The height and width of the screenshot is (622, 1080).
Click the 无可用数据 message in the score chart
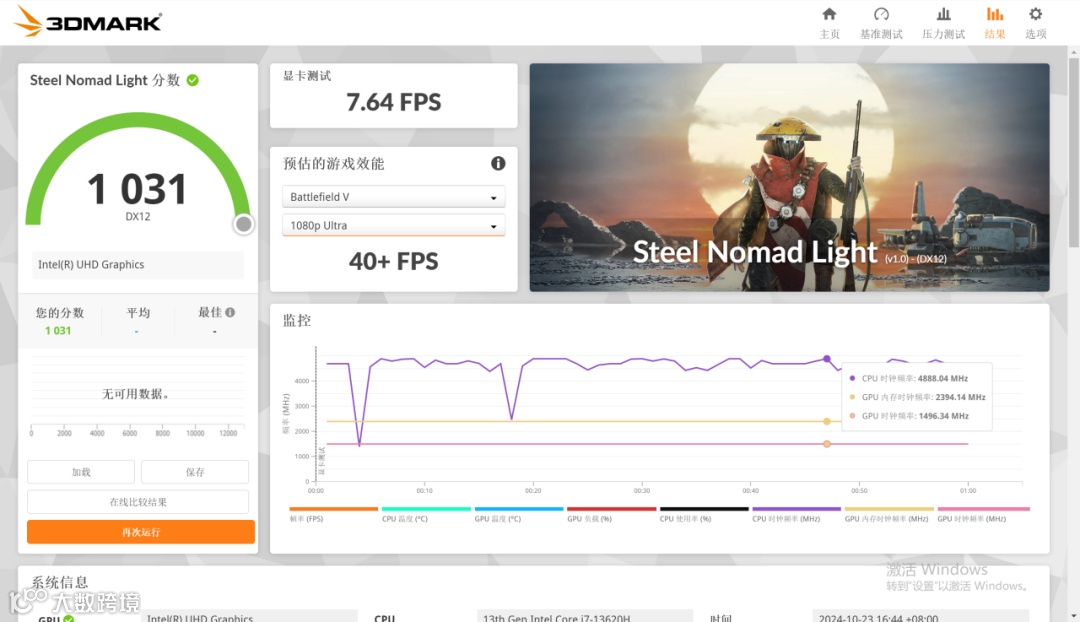pyautogui.click(x=136, y=394)
